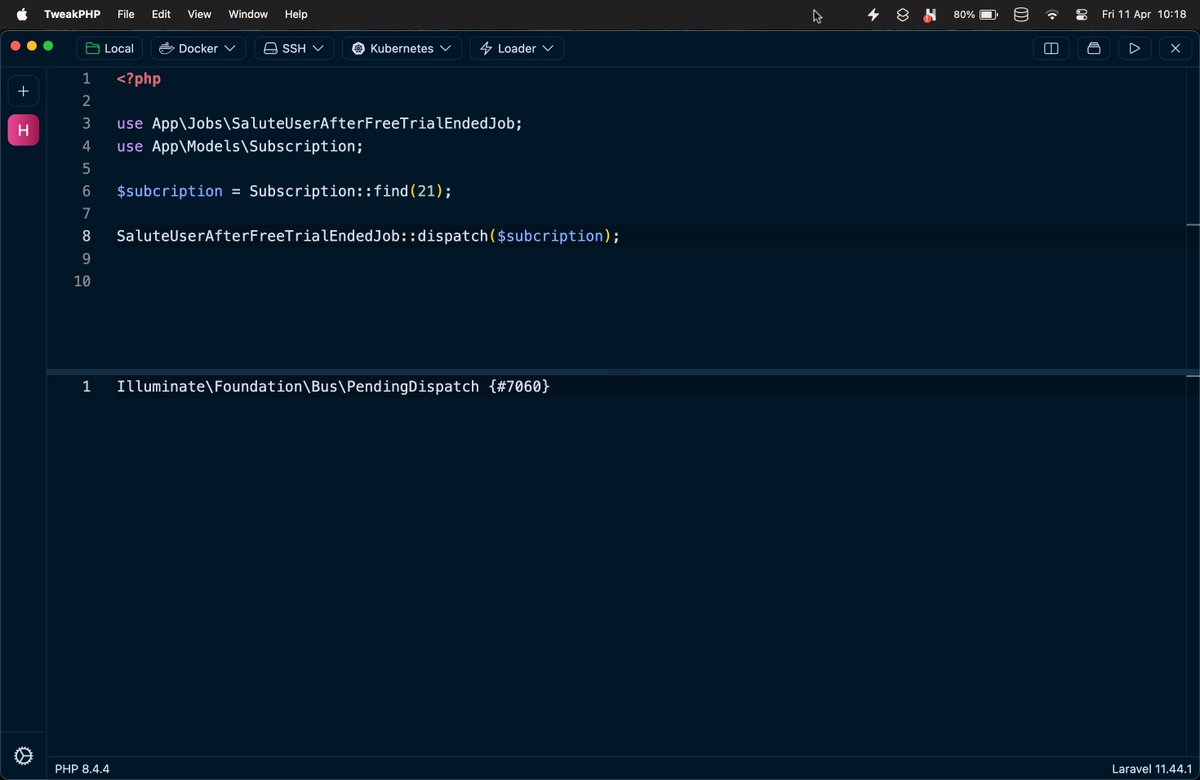Click the database stack menu bar icon
Screen dimensions: 1200x780
click(1021, 15)
